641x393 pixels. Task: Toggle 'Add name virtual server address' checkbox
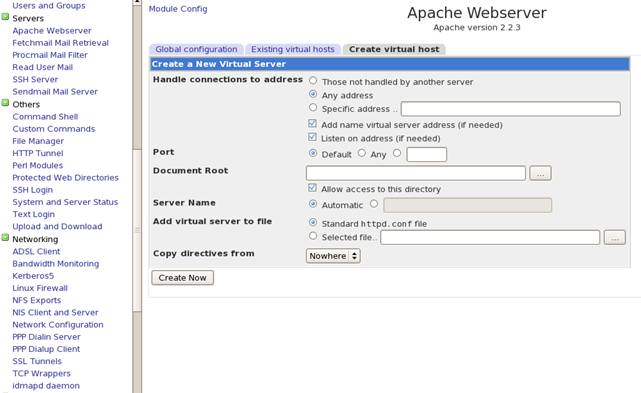[x=312, y=124]
